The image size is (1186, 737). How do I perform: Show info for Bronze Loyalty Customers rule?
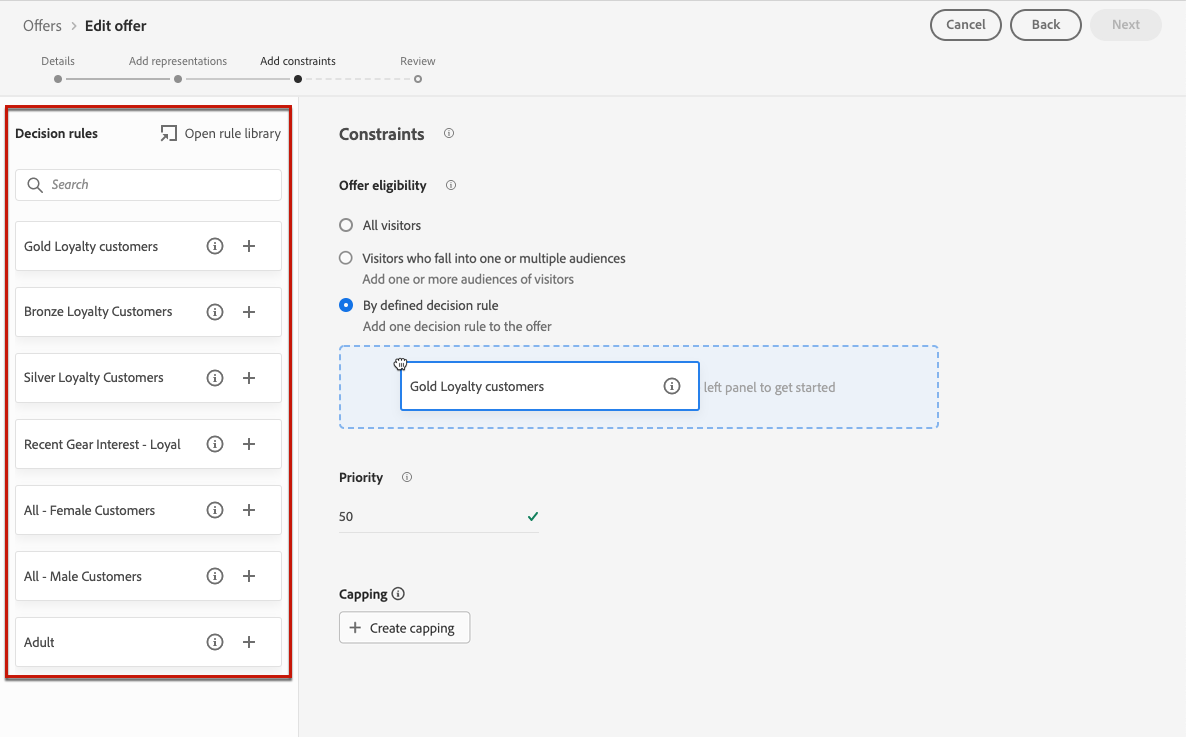214,312
